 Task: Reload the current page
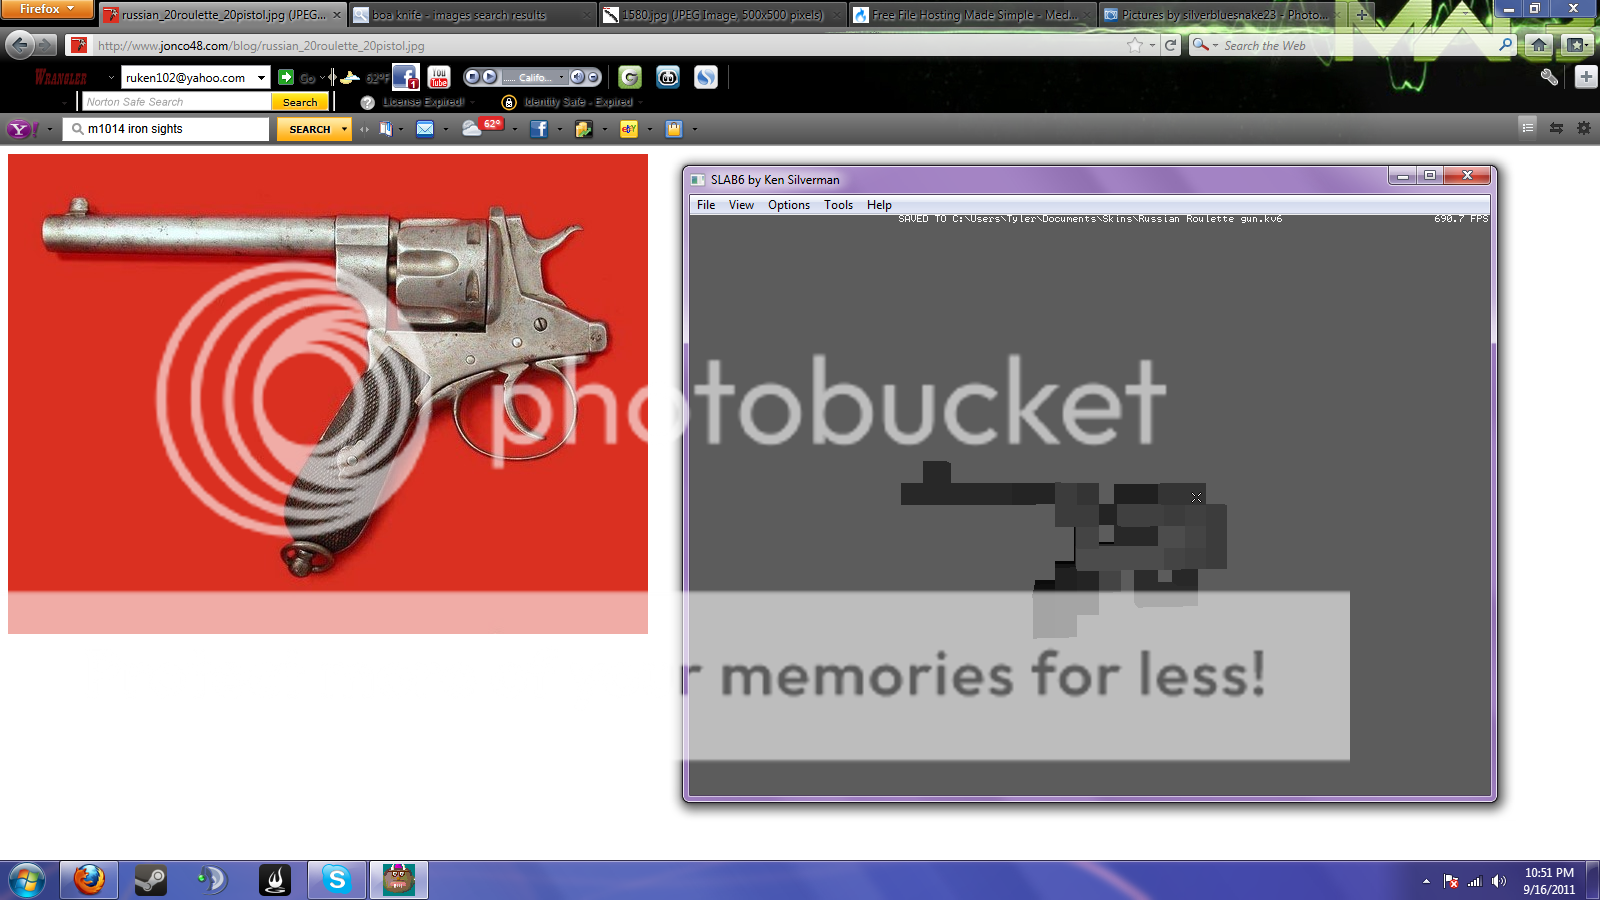(1170, 45)
